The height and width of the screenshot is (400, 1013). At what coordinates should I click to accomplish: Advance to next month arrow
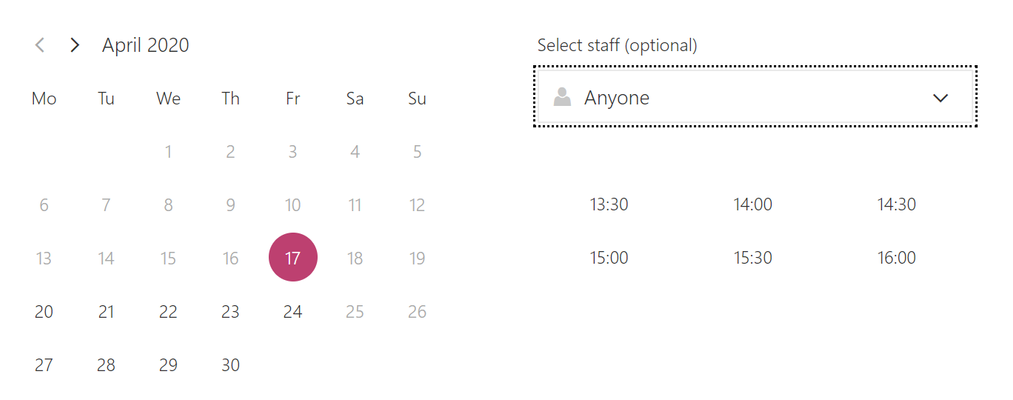coord(75,45)
